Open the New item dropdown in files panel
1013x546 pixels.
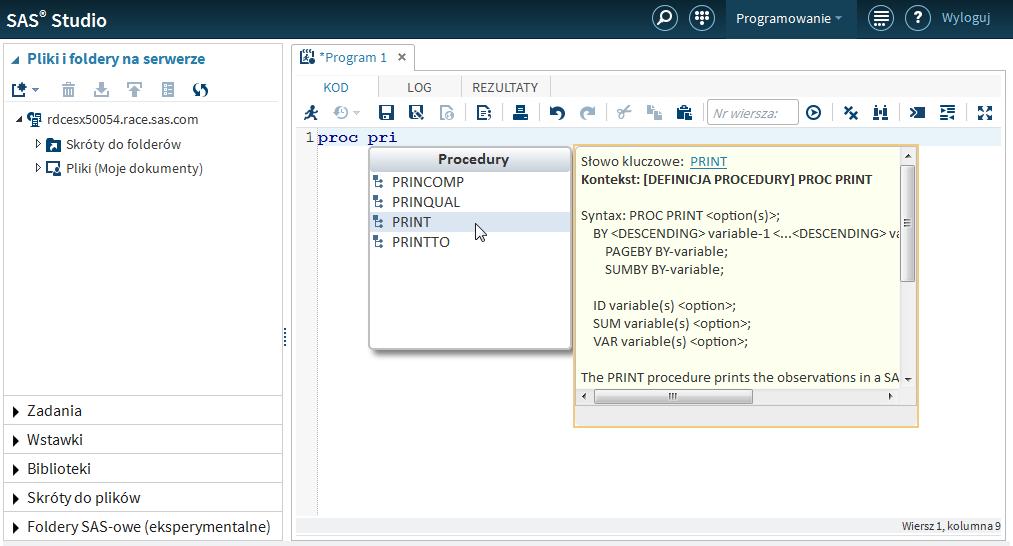pos(25,90)
